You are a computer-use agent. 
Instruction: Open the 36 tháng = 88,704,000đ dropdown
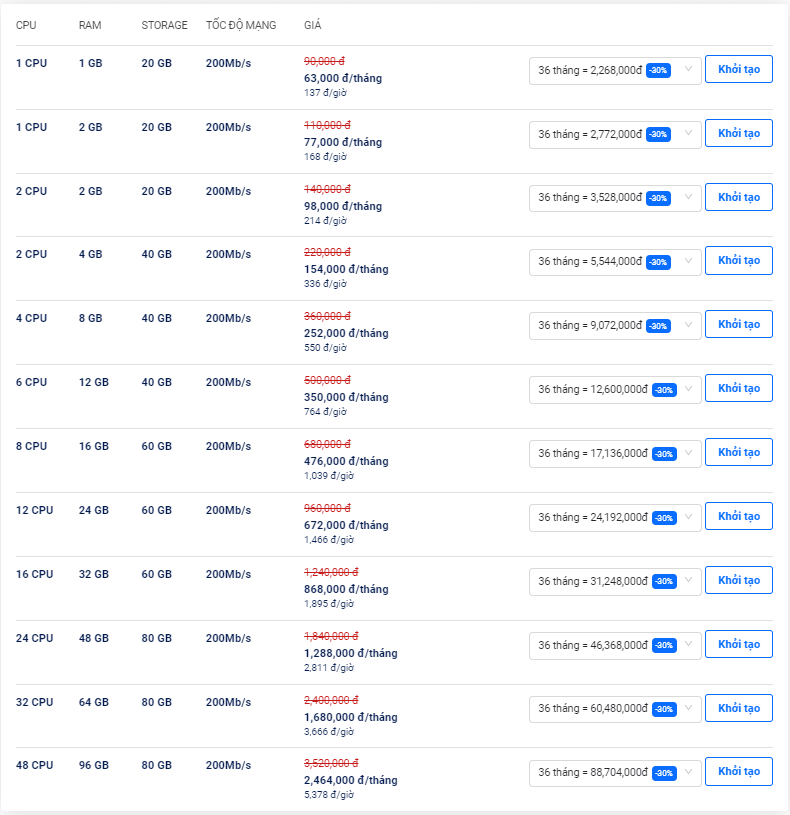pos(615,772)
